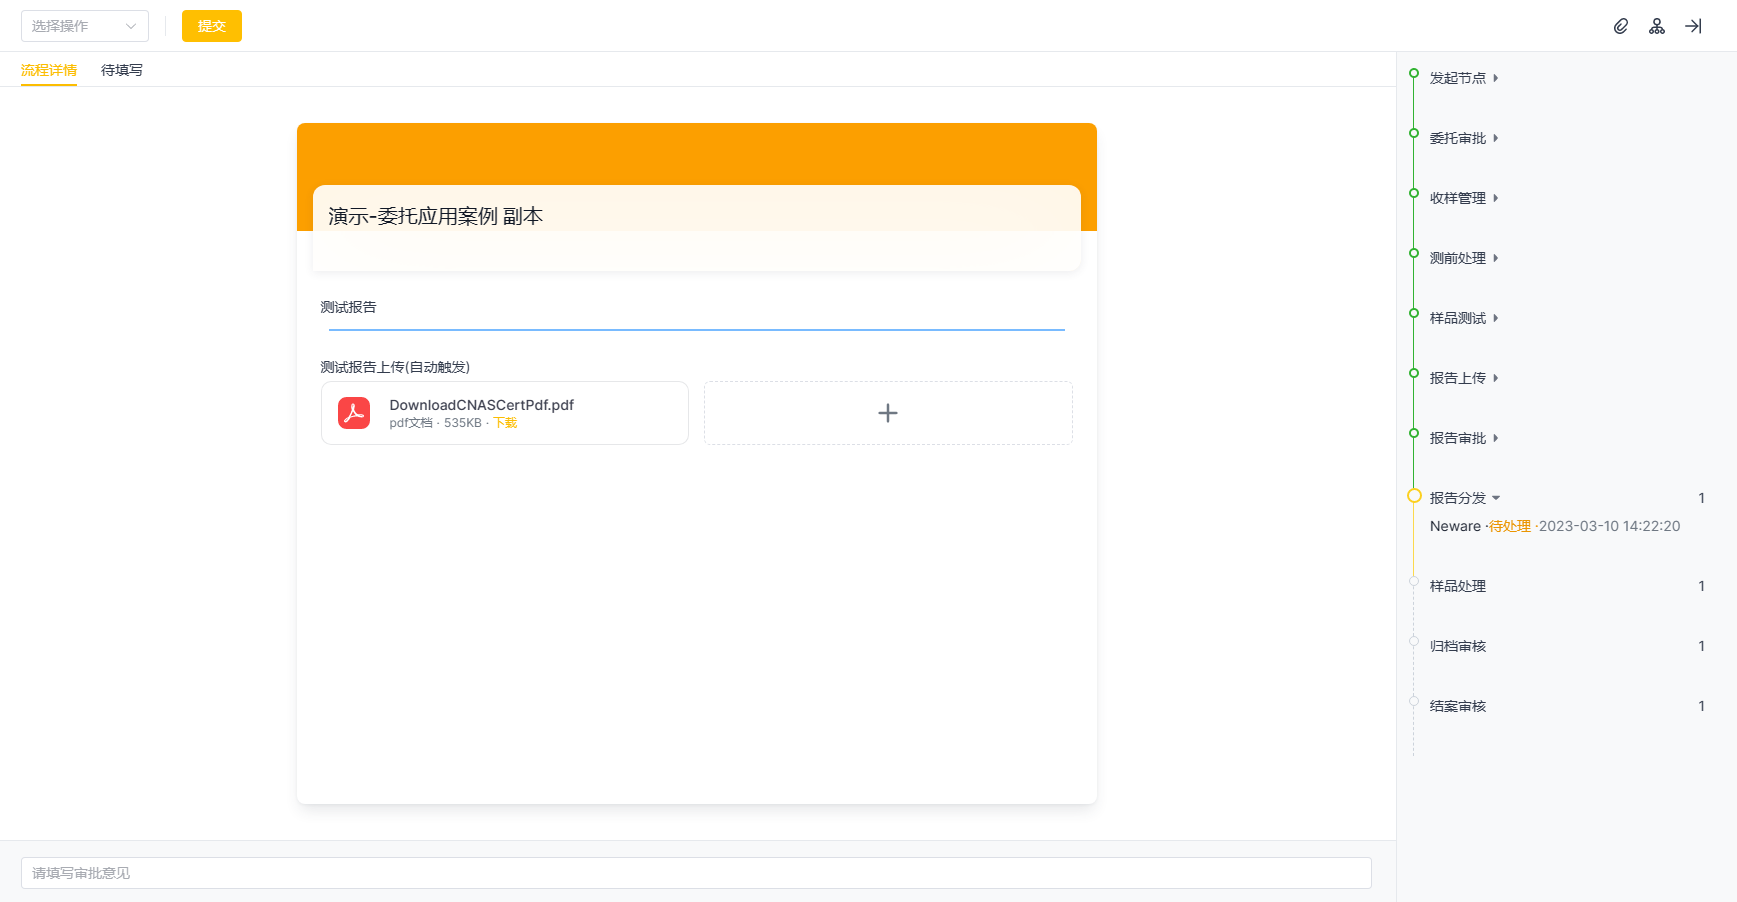Open the 选择操作 dropdown
This screenshot has width=1737, height=902.
tap(85, 26)
